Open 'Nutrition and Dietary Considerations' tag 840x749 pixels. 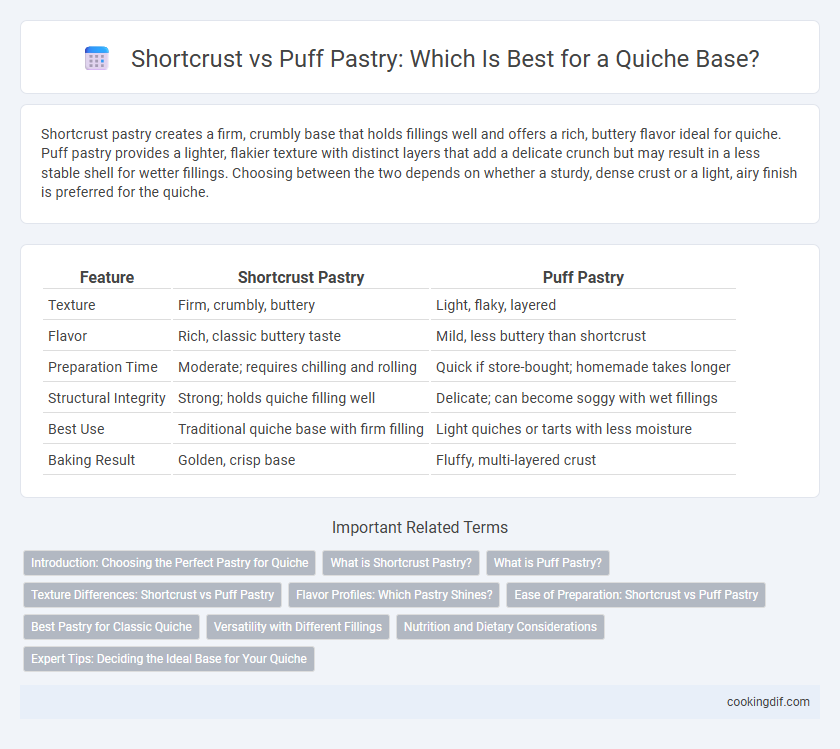click(x=500, y=627)
